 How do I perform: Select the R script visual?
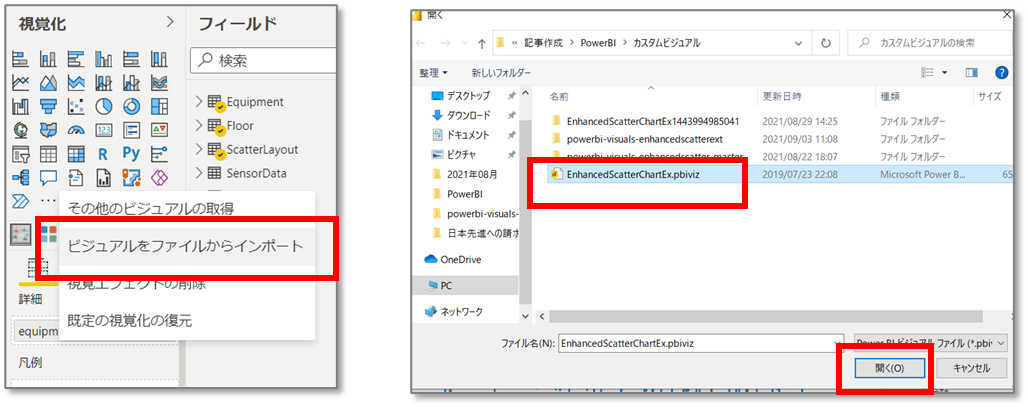pyautogui.click(x=104, y=153)
